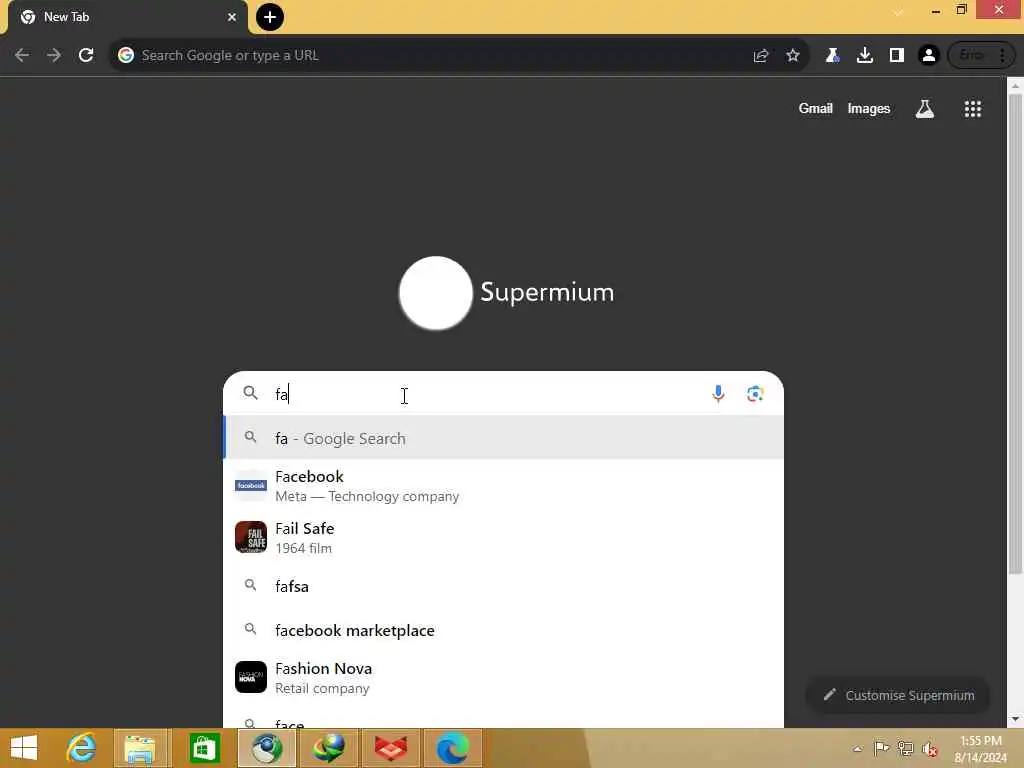
Task: Bookmark this tab with the star icon
Action: [793, 56]
